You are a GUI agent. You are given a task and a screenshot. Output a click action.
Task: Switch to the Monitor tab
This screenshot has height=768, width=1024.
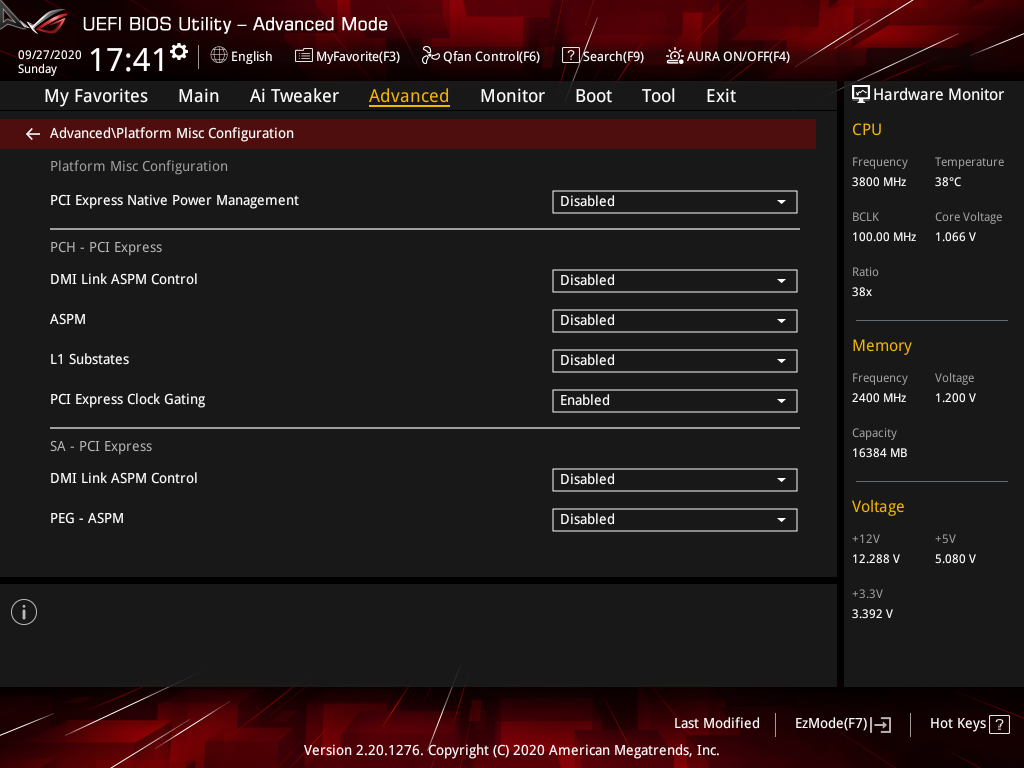(x=512, y=96)
